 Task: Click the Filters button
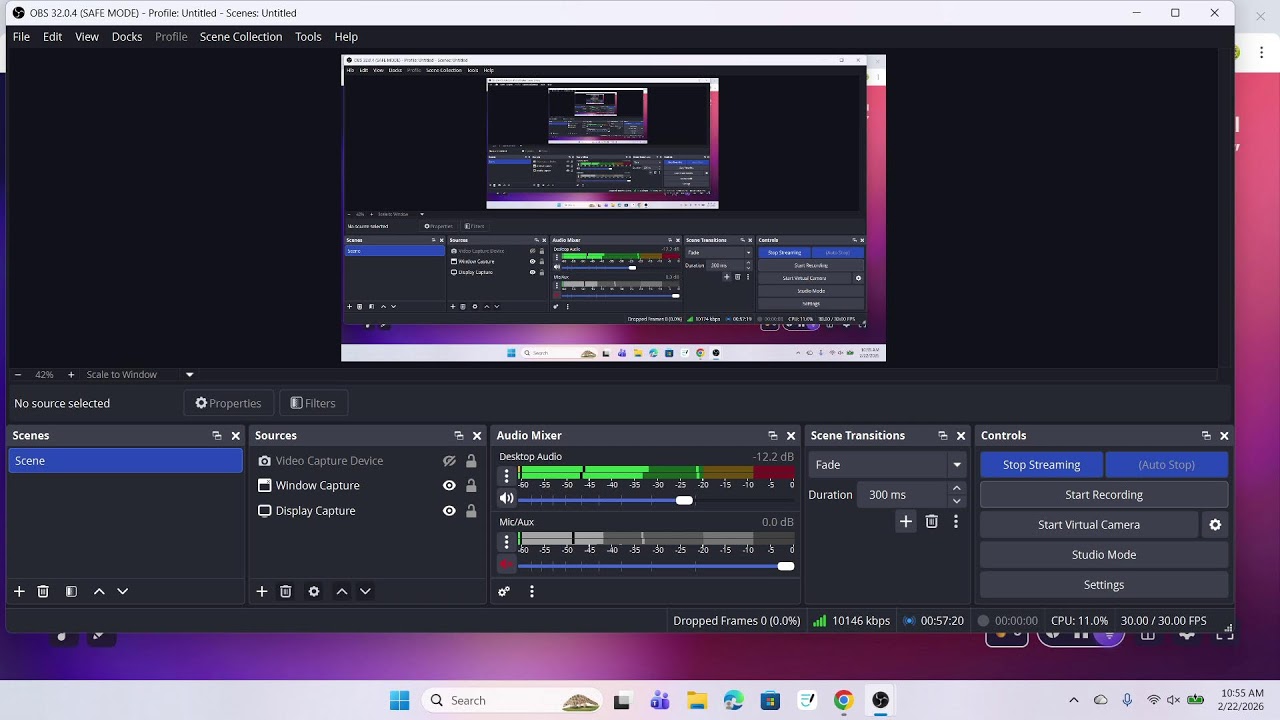pyautogui.click(x=313, y=403)
